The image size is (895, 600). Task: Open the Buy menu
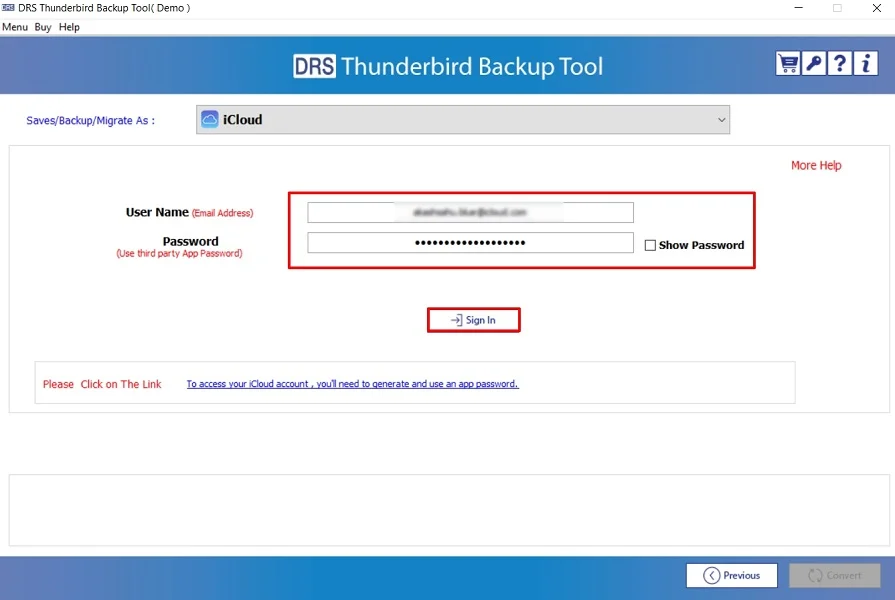tap(41, 27)
